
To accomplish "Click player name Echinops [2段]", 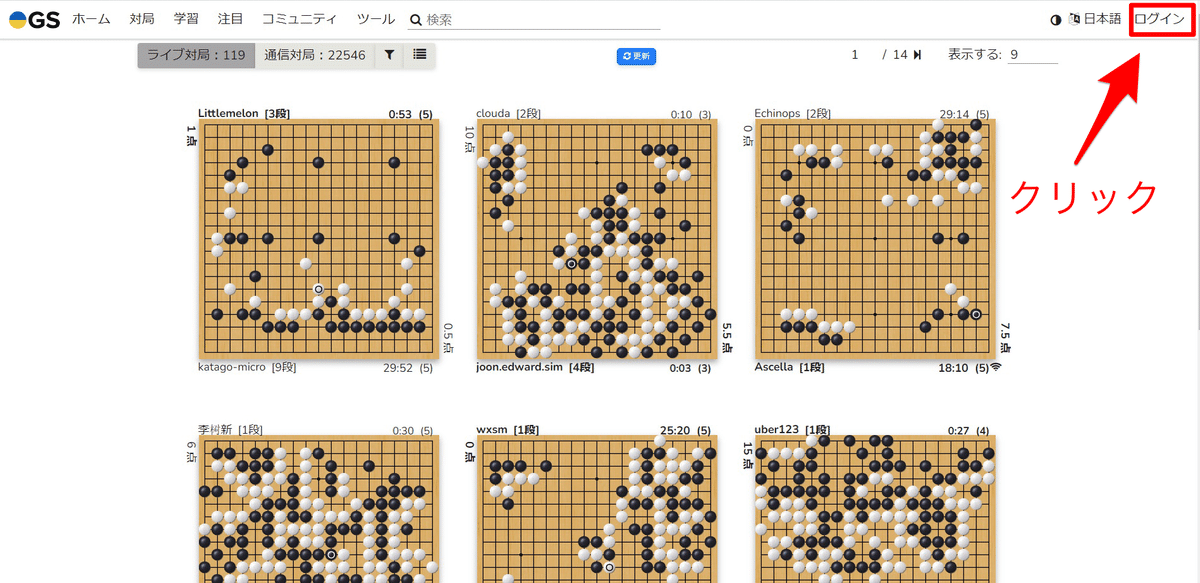I will point(792,113).
